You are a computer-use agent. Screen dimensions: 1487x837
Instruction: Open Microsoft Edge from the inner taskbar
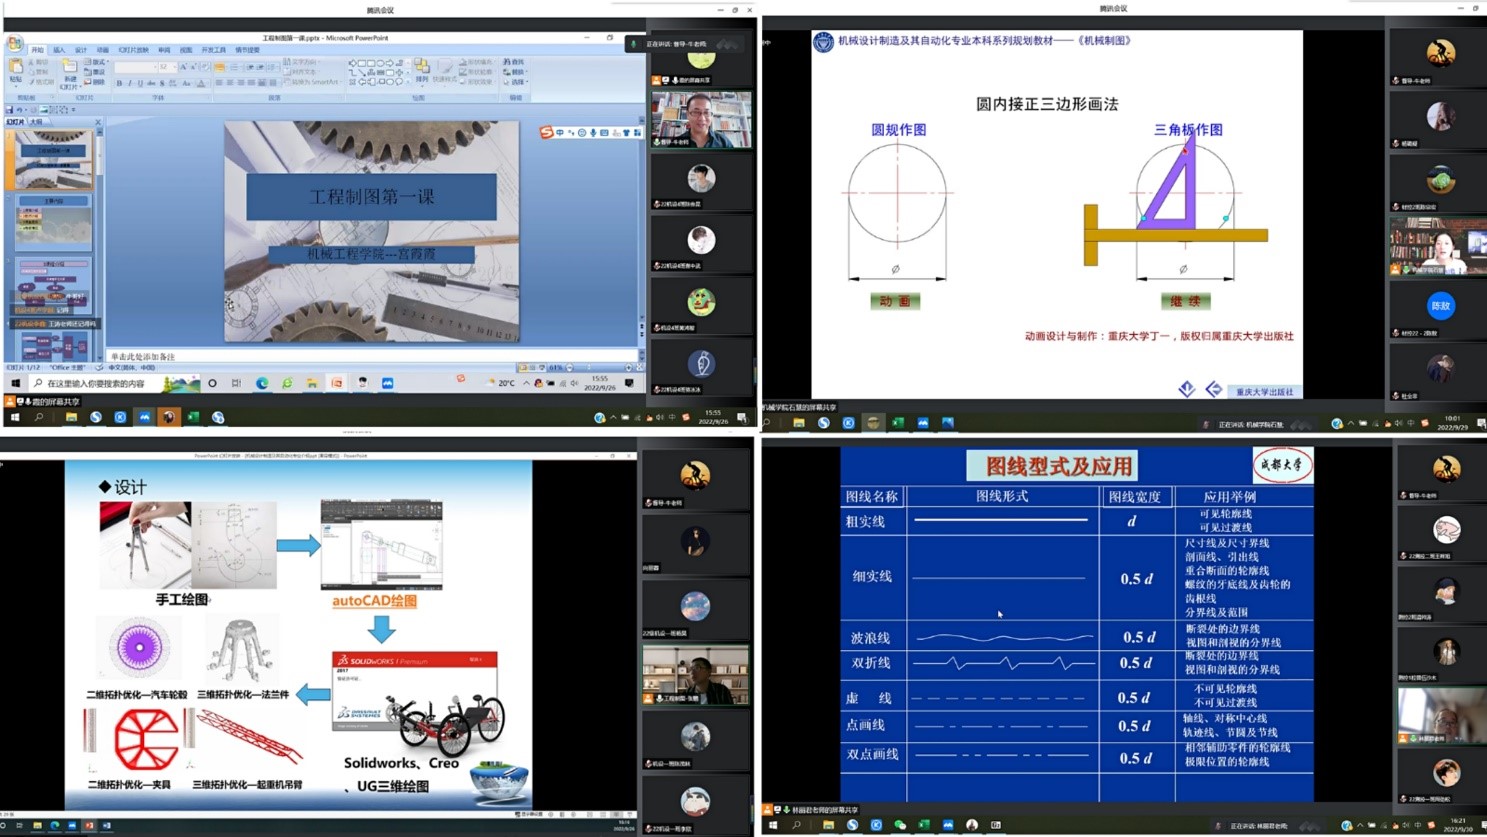(262, 383)
